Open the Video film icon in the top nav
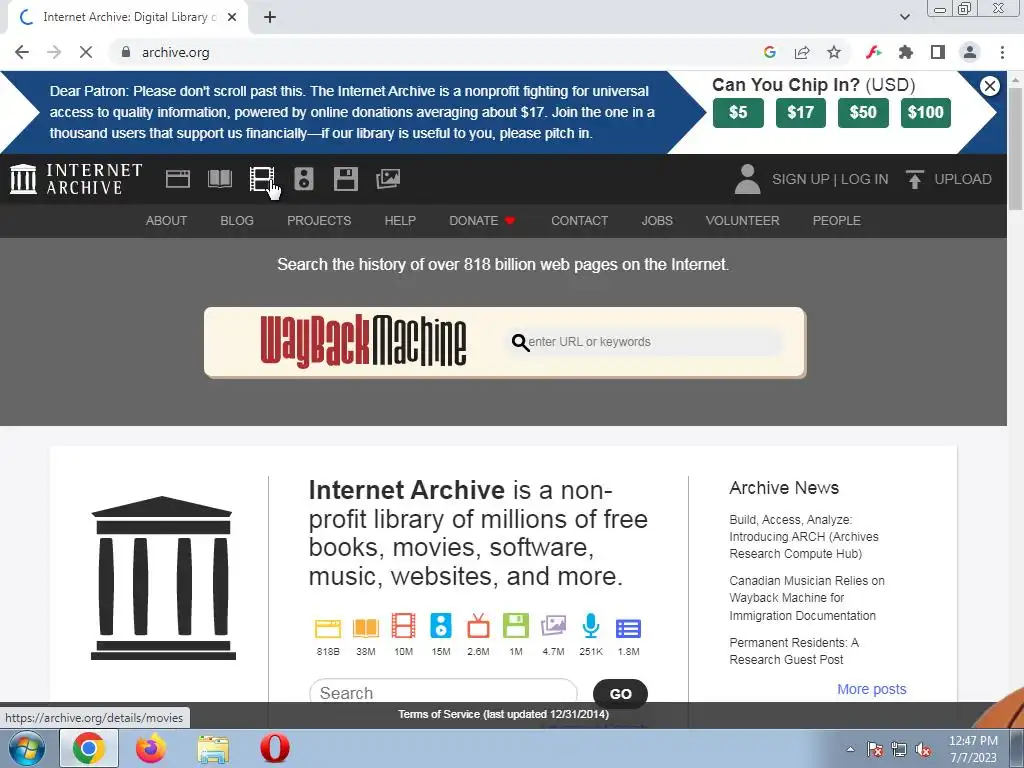 click(x=262, y=179)
